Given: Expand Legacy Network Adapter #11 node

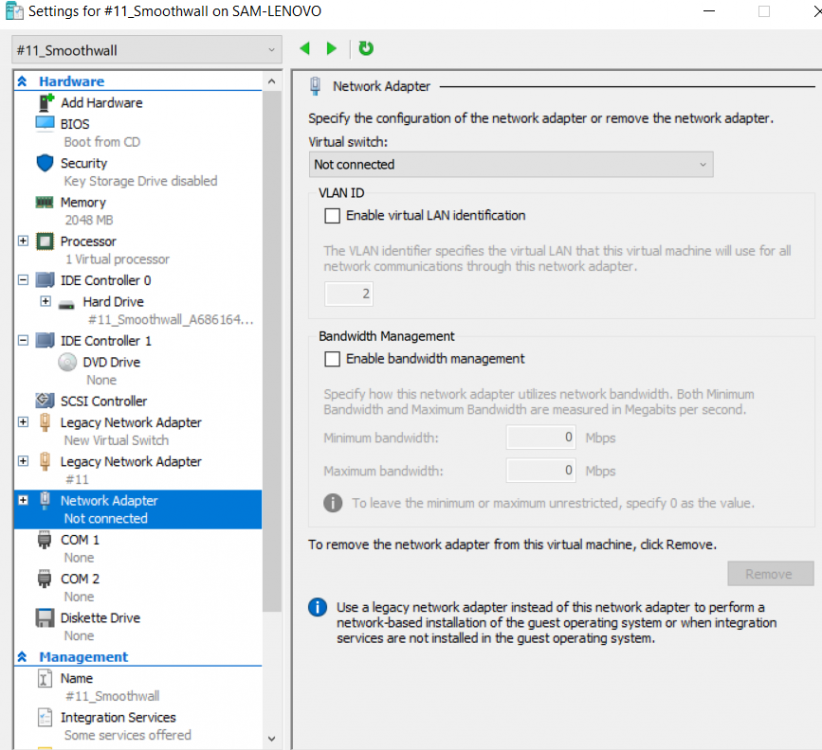Looking at the screenshot, I should (23, 461).
